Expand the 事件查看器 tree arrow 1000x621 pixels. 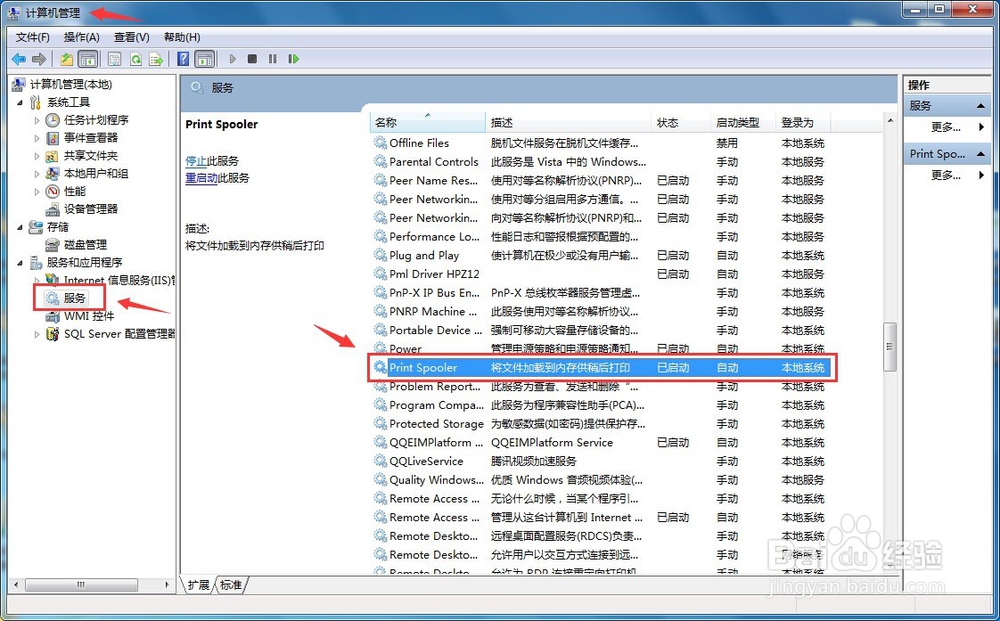36,138
